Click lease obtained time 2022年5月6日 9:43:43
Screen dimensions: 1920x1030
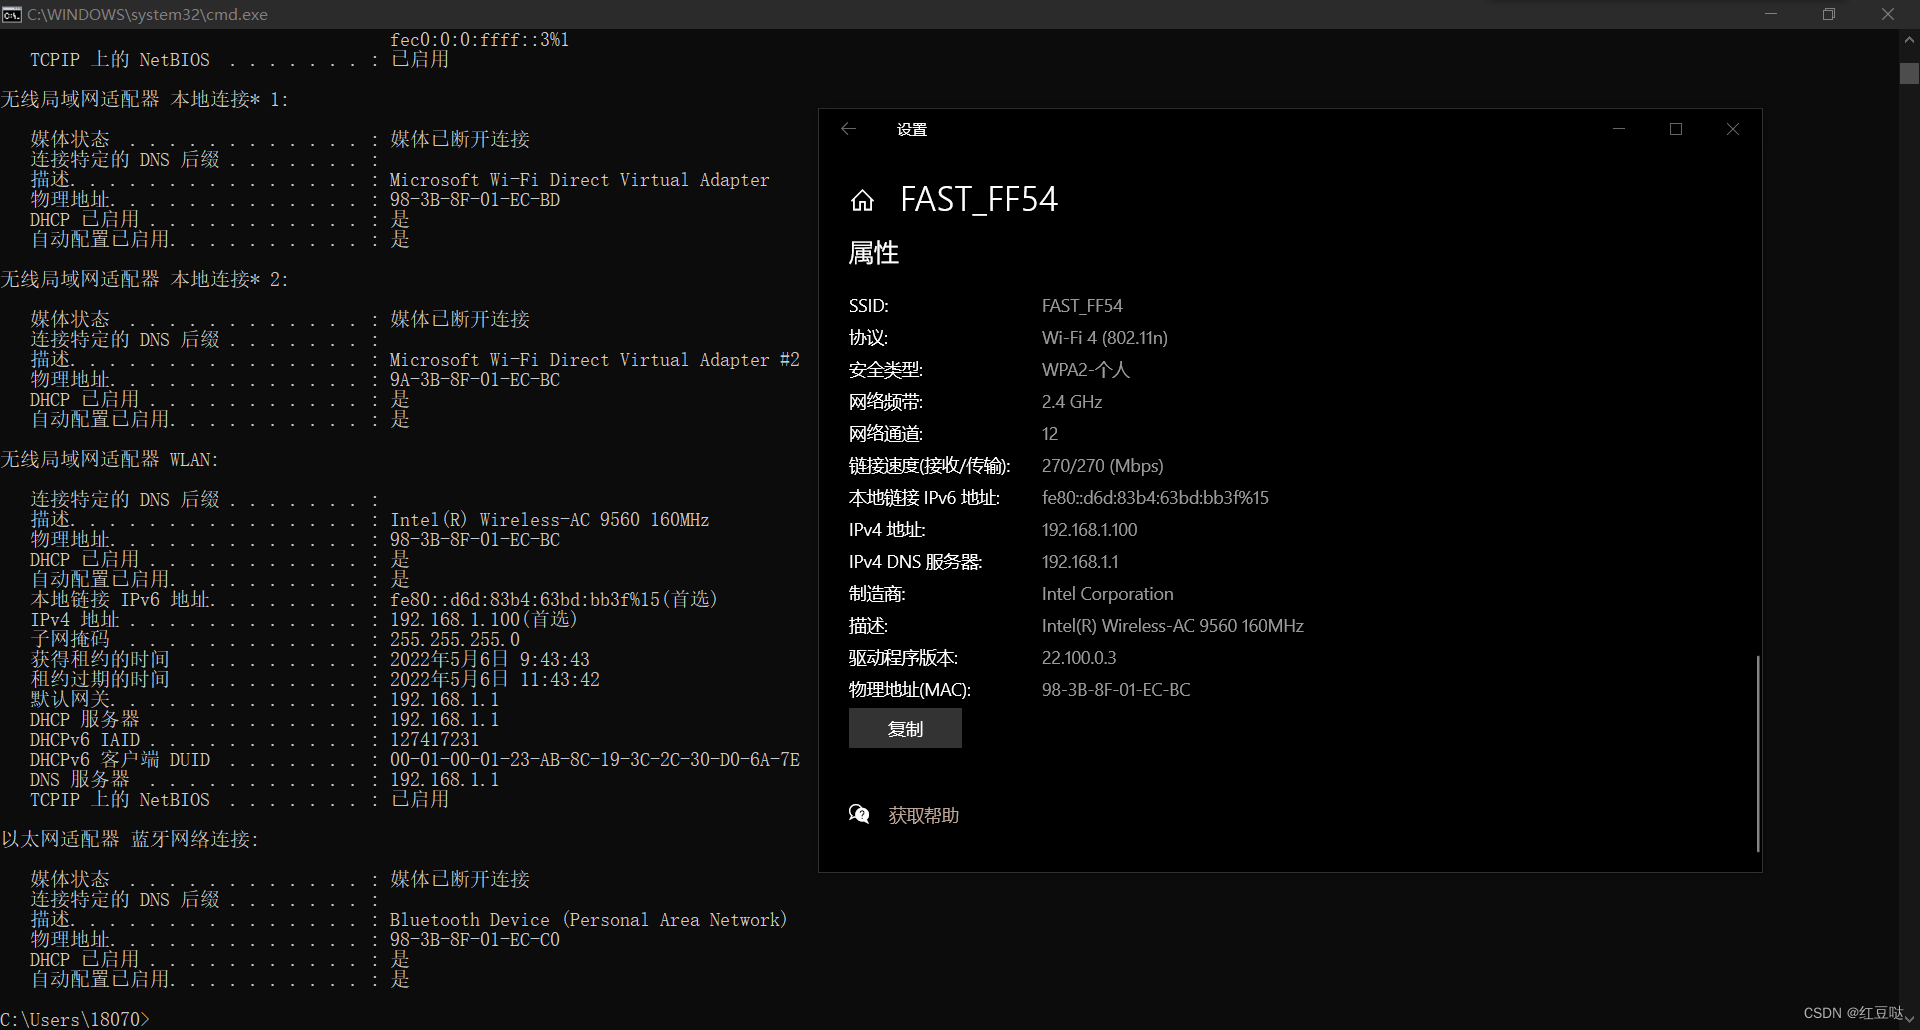tap(490, 660)
